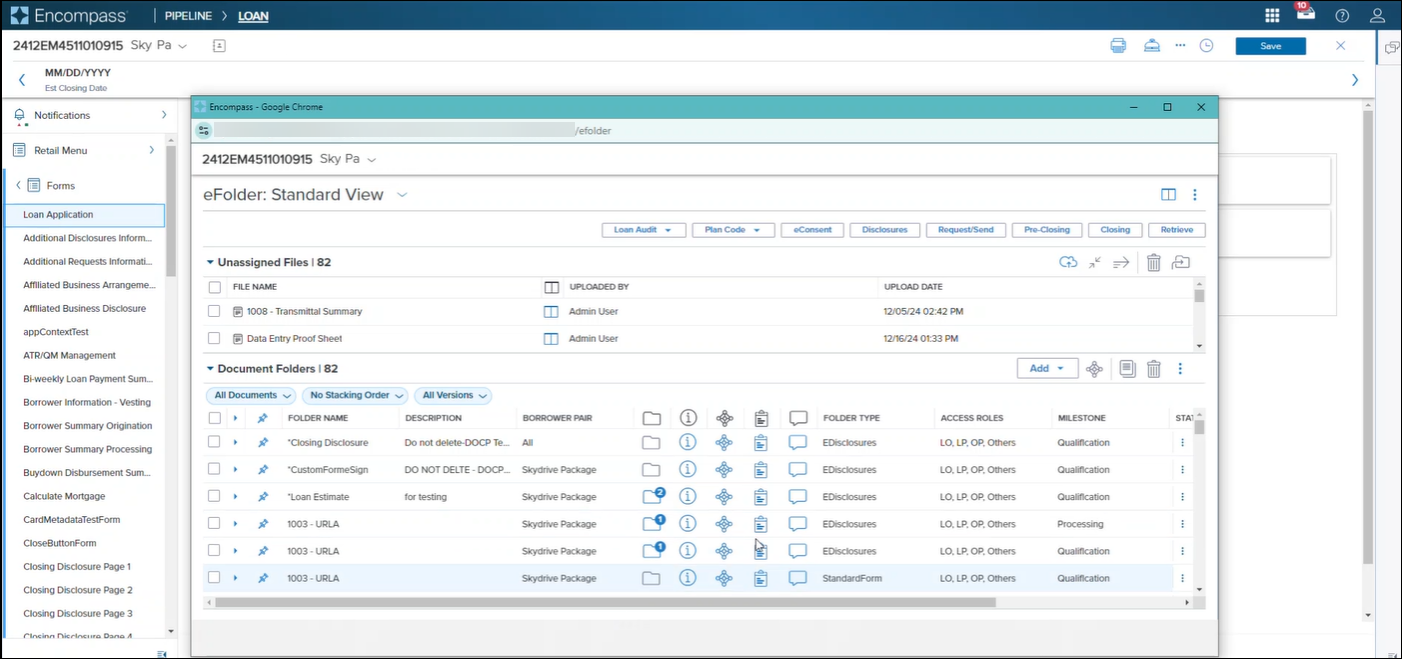Viewport: 1402px width, 659px height.
Task: Open the preview icon for 1008 - Transmittal Summary
Action: 550,312
